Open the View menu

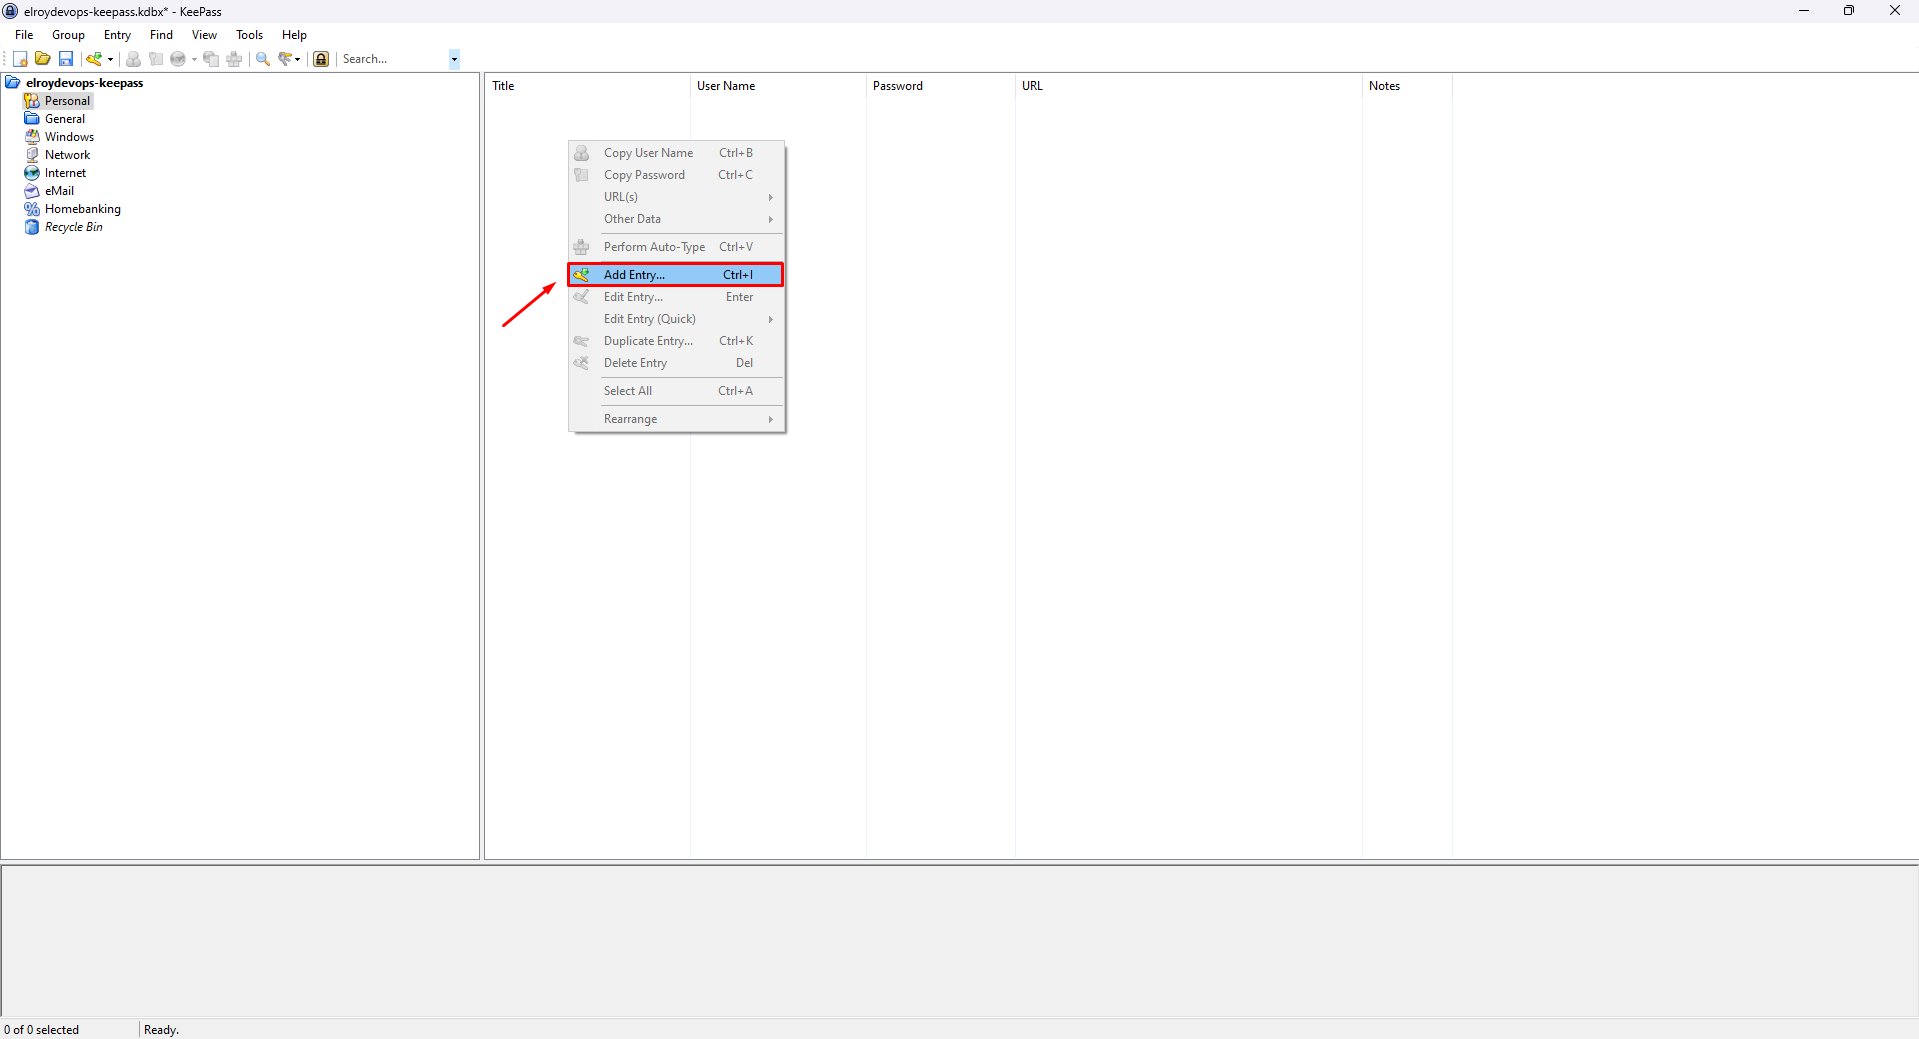(x=204, y=35)
